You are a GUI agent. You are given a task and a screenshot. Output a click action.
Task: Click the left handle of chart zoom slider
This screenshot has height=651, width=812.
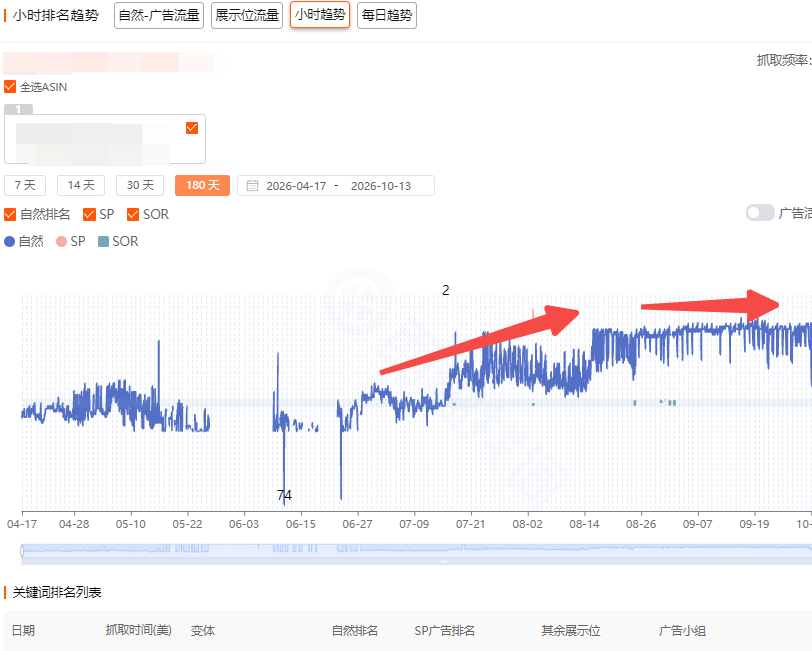pos(22,551)
